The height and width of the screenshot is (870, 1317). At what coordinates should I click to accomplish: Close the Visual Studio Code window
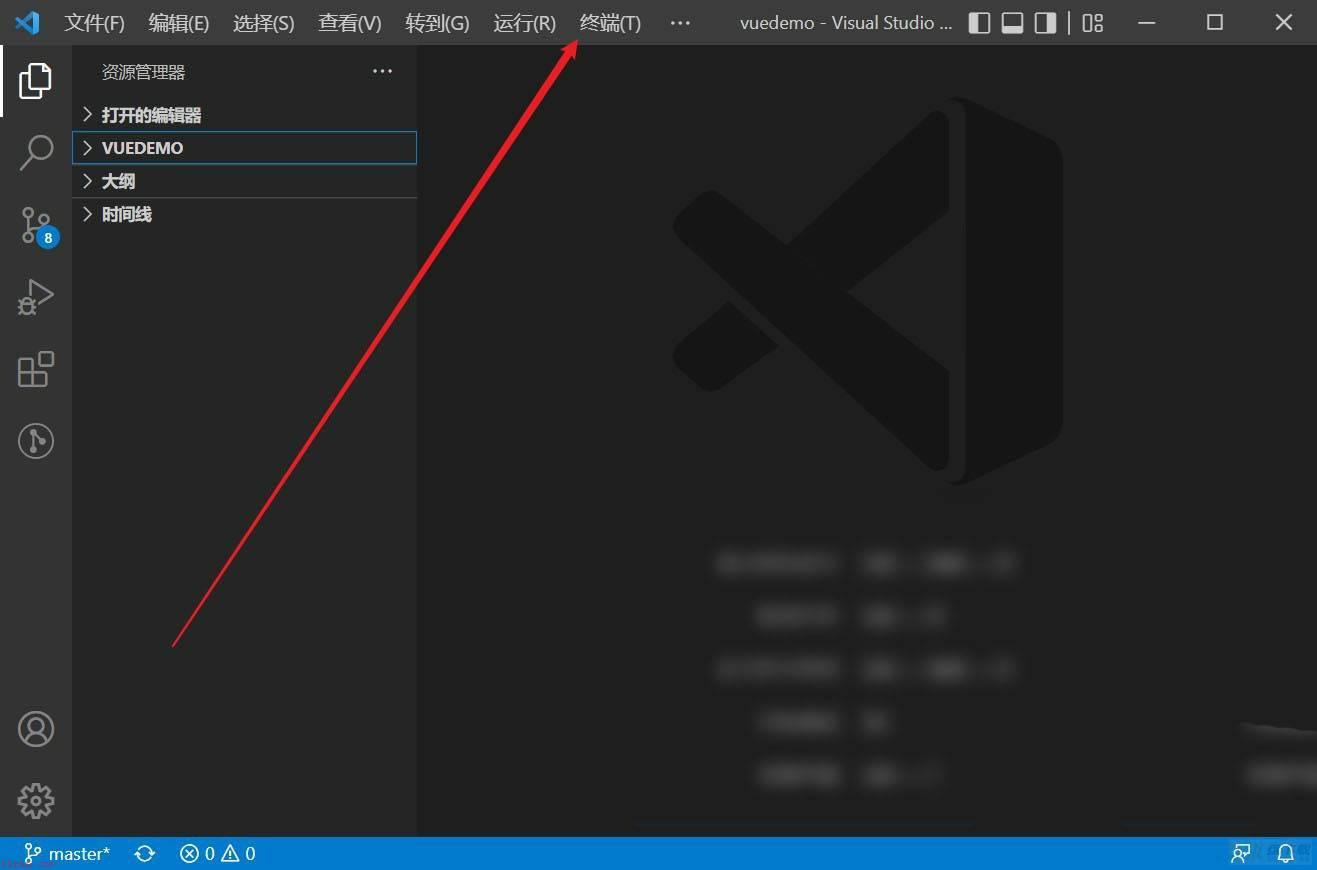1284,23
